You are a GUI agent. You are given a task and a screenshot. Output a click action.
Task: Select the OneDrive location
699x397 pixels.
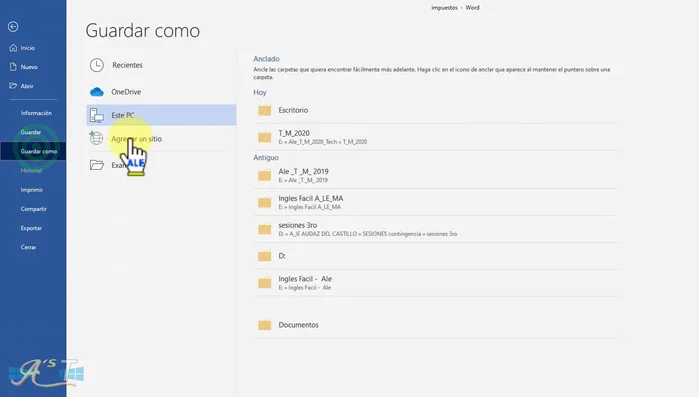click(161, 92)
